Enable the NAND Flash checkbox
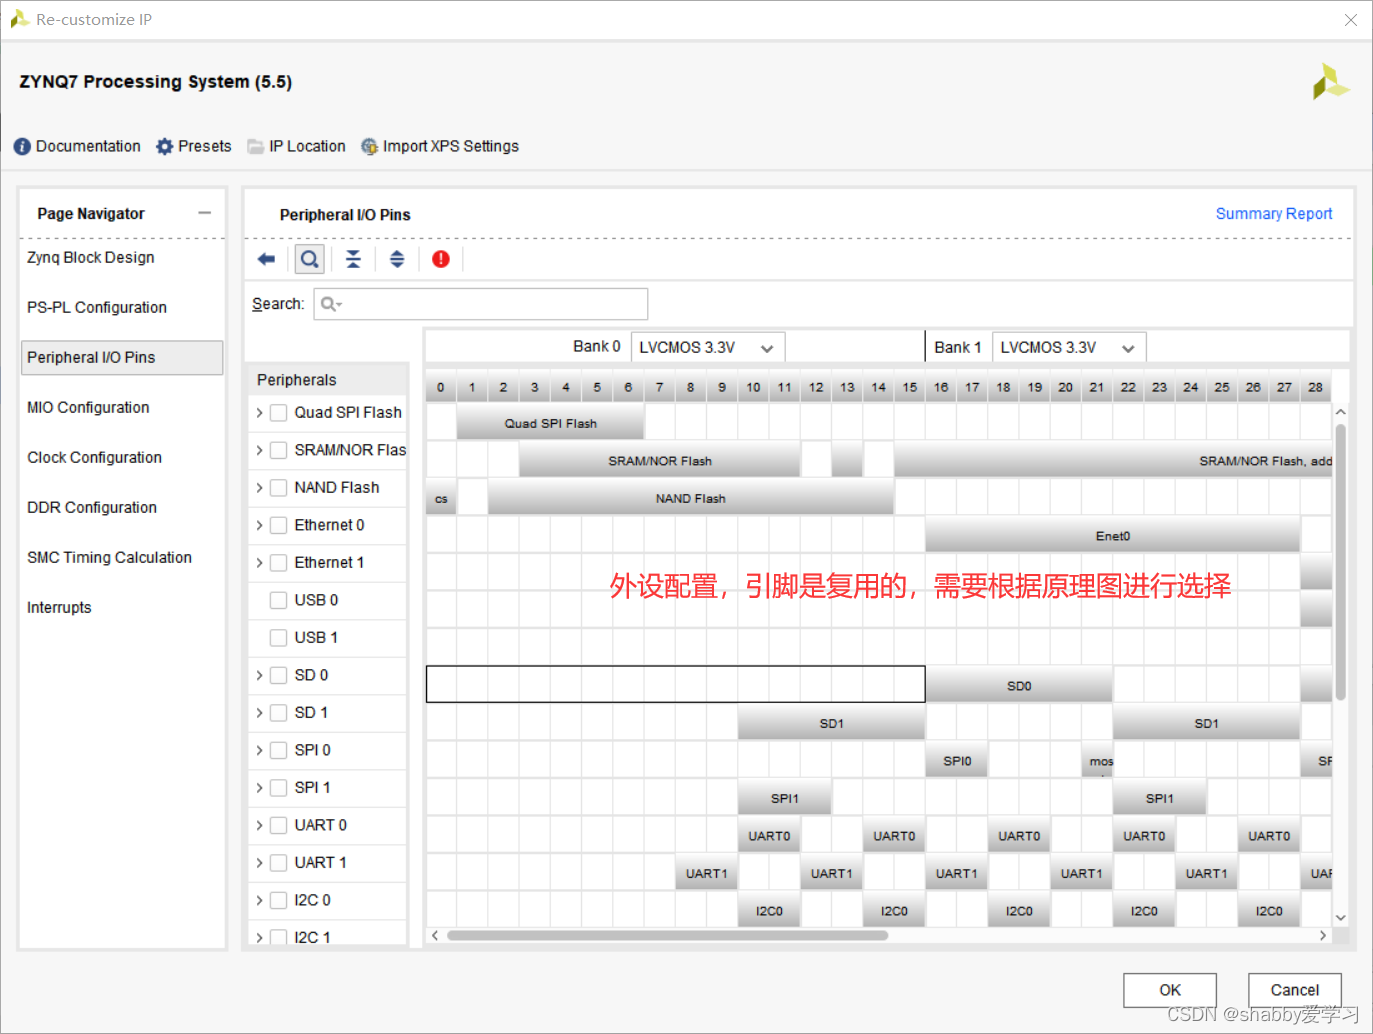Viewport: 1373px width, 1034px height. [279, 488]
